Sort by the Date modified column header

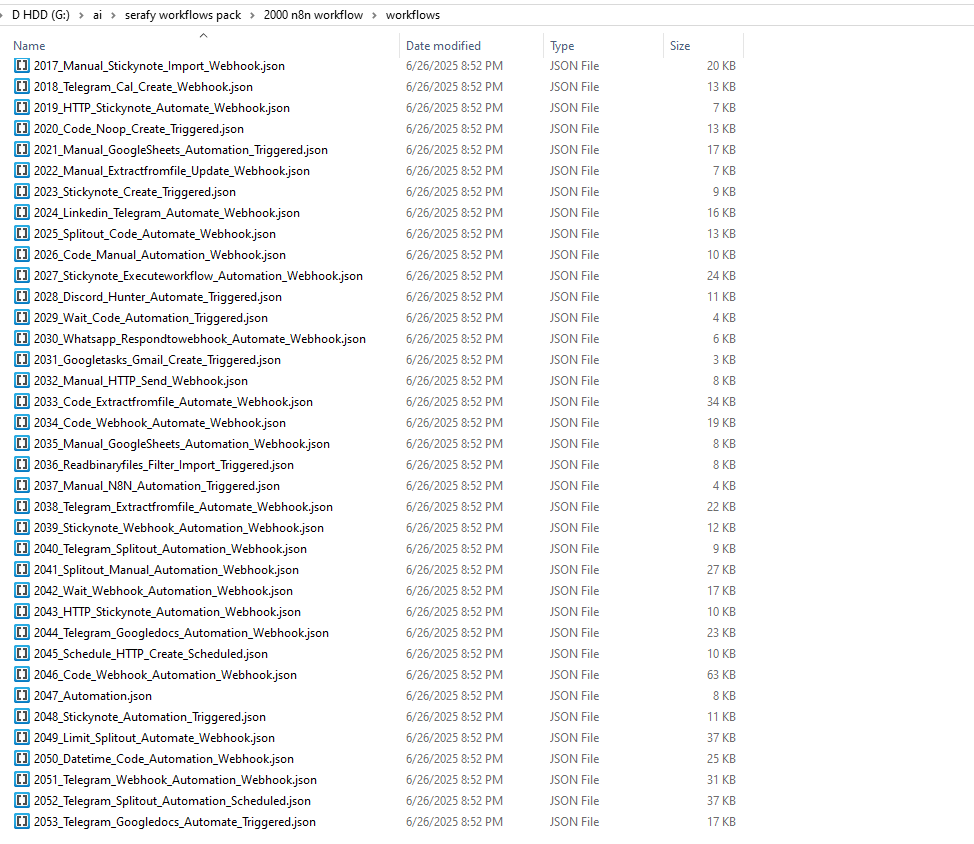[x=443, y=46]
